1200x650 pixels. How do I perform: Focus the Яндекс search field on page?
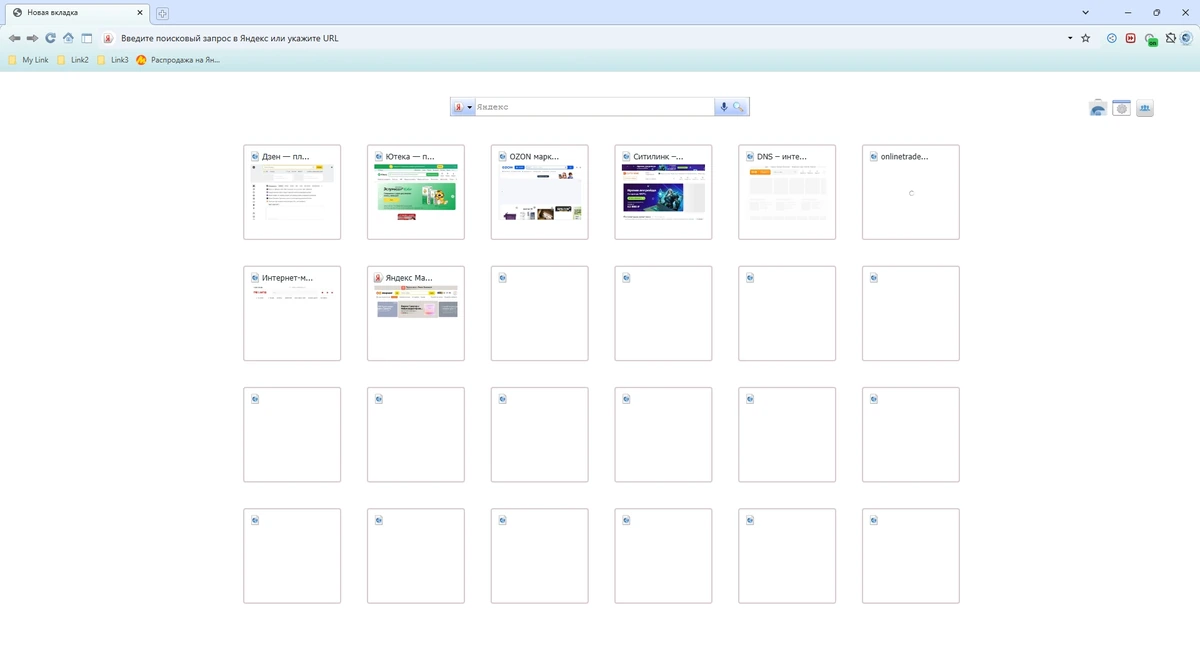pyautogui.click(x=595, y=107)
